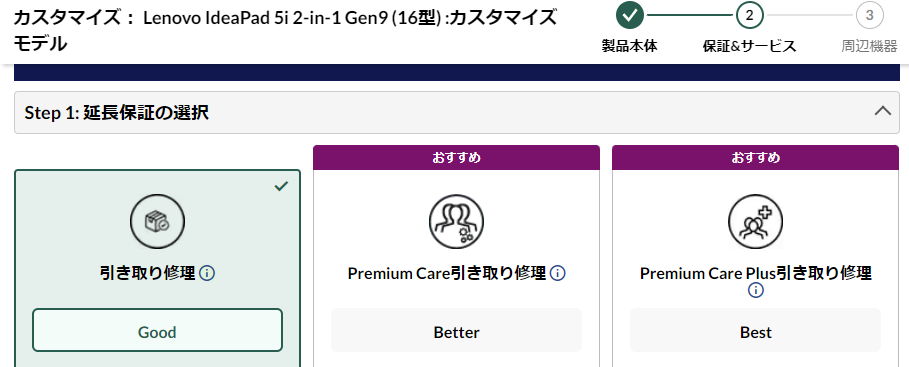Jump to the 周辺機器 step

coord(870,46)
